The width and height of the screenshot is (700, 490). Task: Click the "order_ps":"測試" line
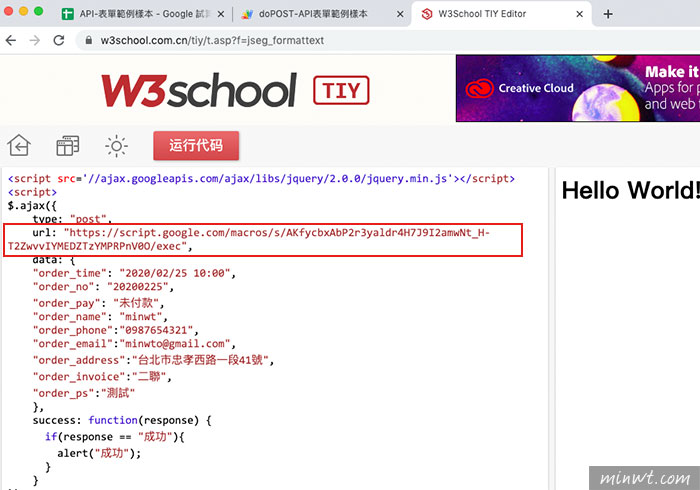pos(83,393)
